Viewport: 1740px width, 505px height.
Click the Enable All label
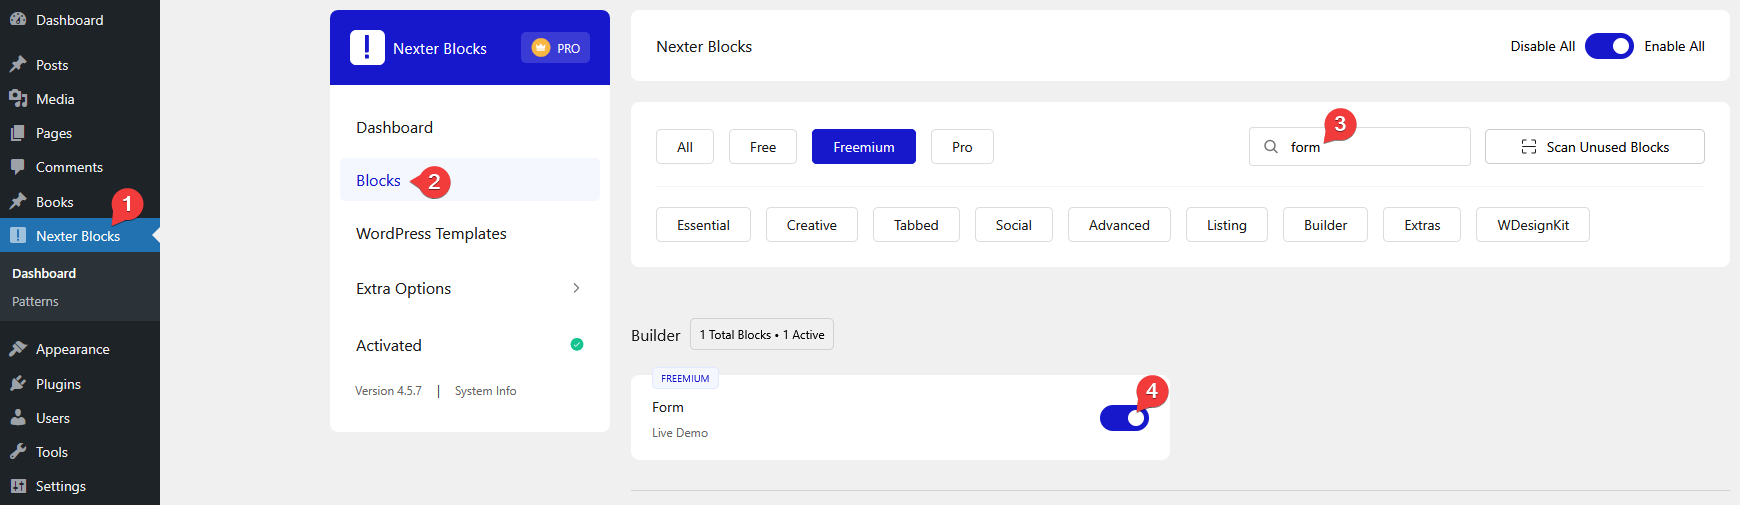tap(1675, 46)
